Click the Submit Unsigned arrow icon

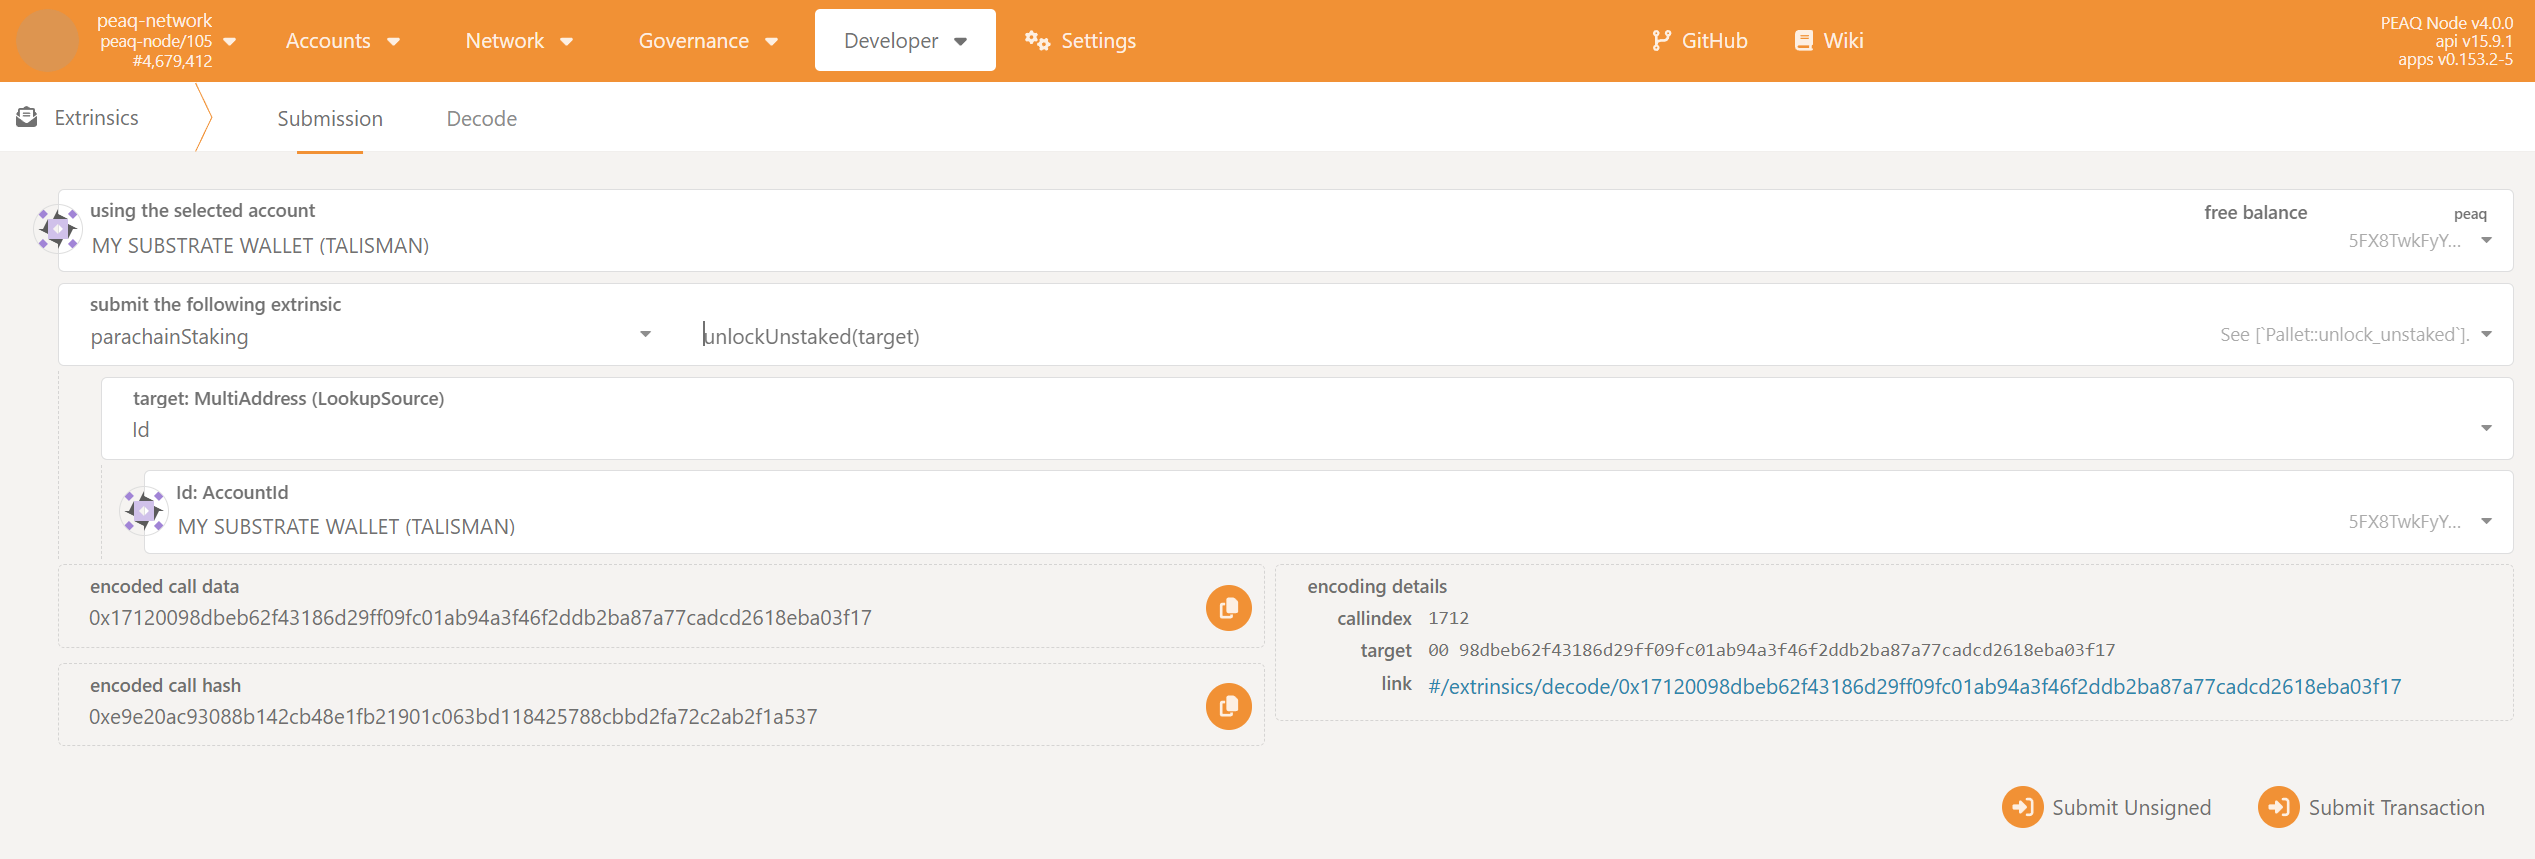(2022, 807)
